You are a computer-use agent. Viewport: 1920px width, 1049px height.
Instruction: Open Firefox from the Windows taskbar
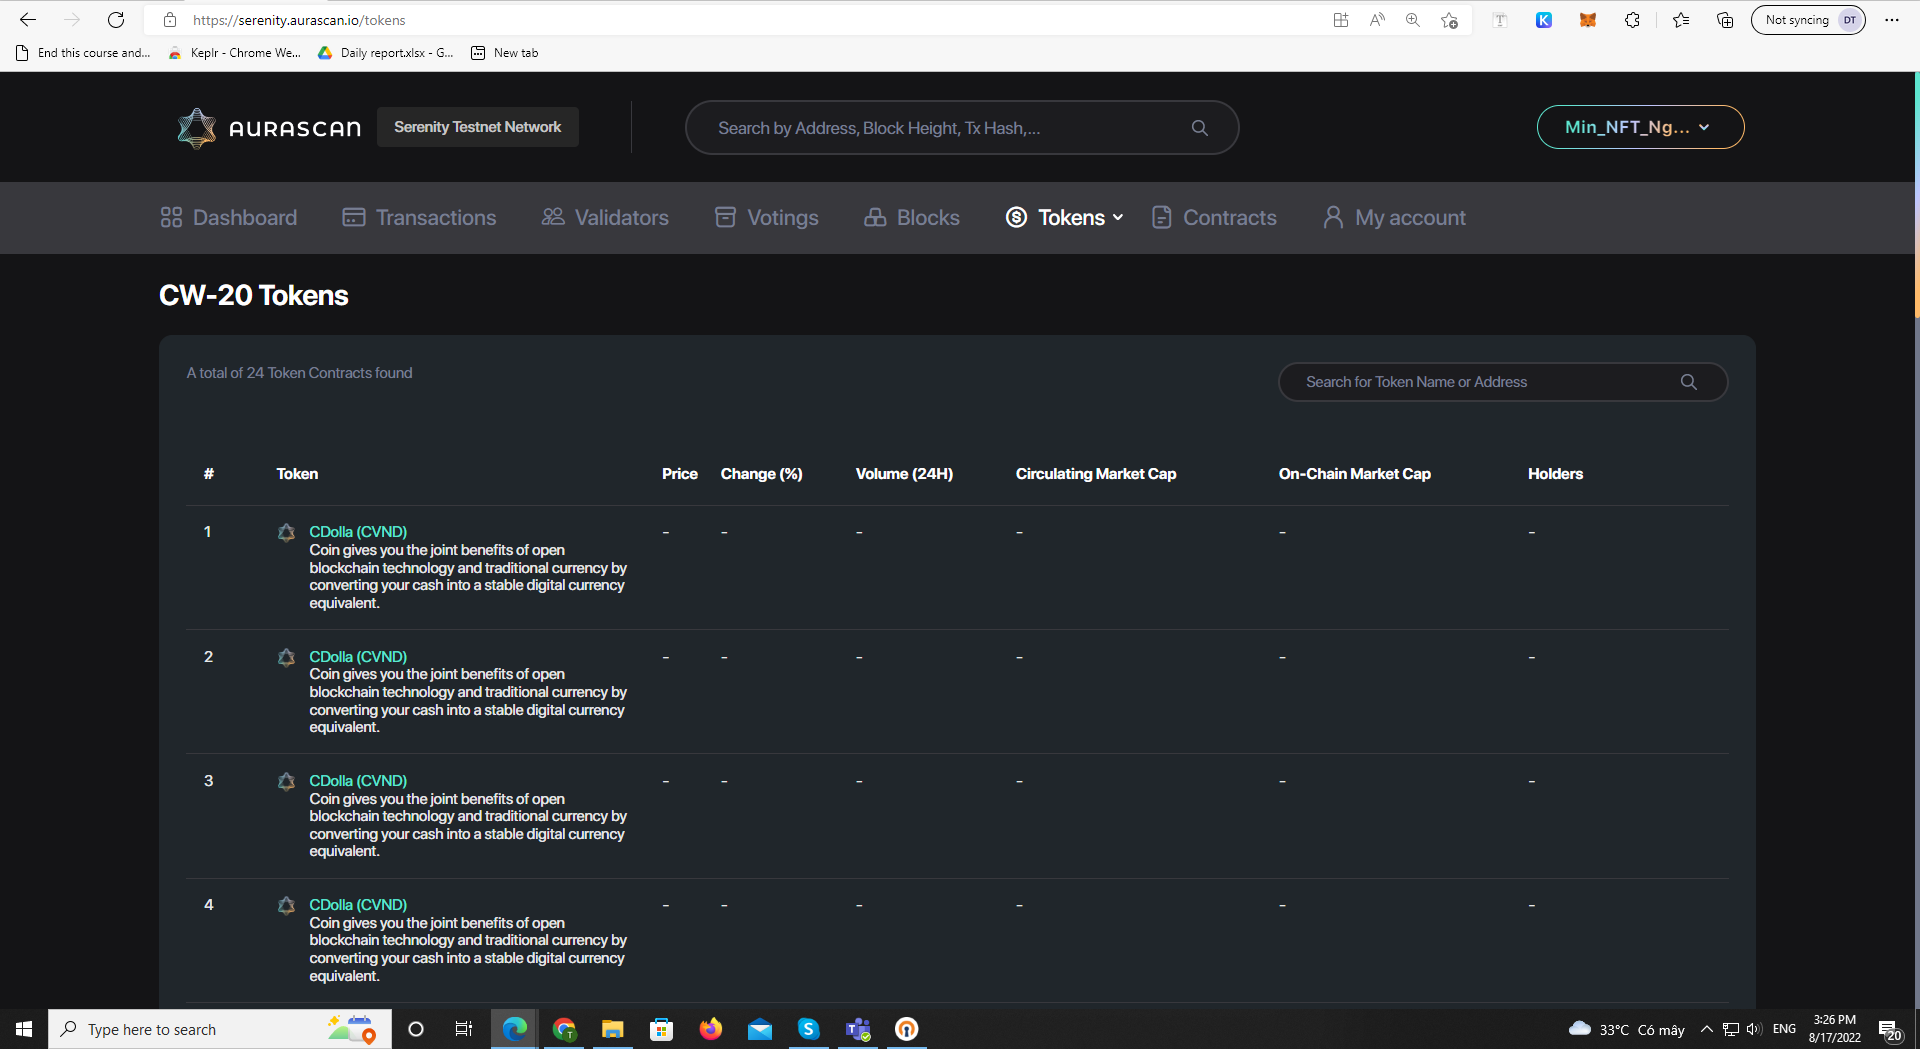point(711,1029)
